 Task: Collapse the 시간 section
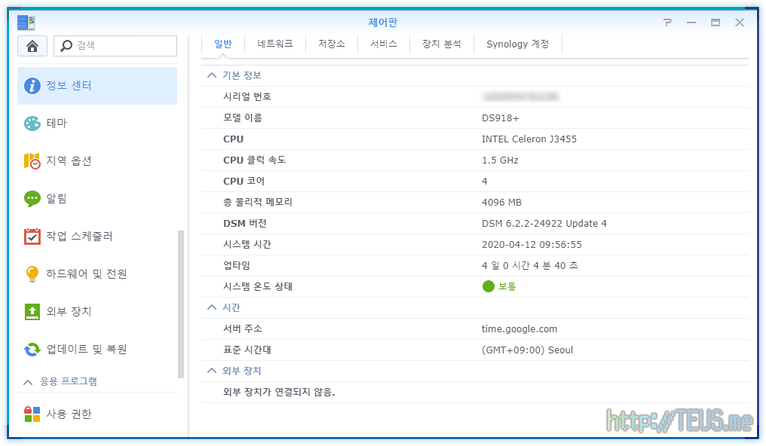(x=212, y=307)
